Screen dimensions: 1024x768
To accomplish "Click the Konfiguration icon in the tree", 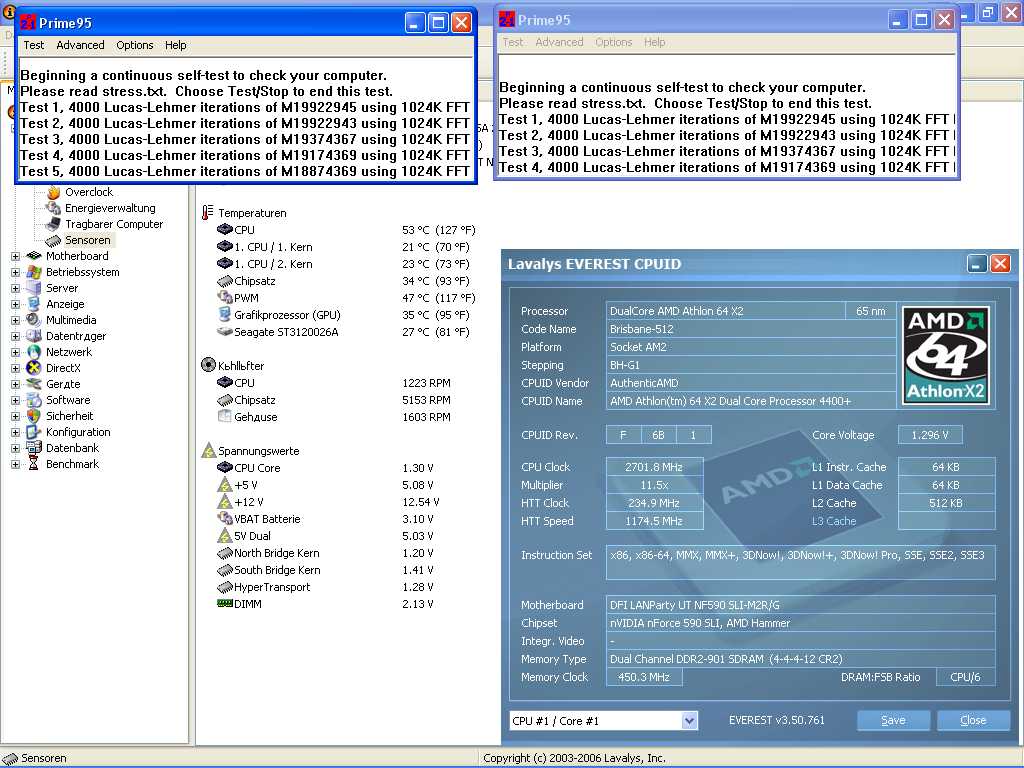I will [34, 432].
